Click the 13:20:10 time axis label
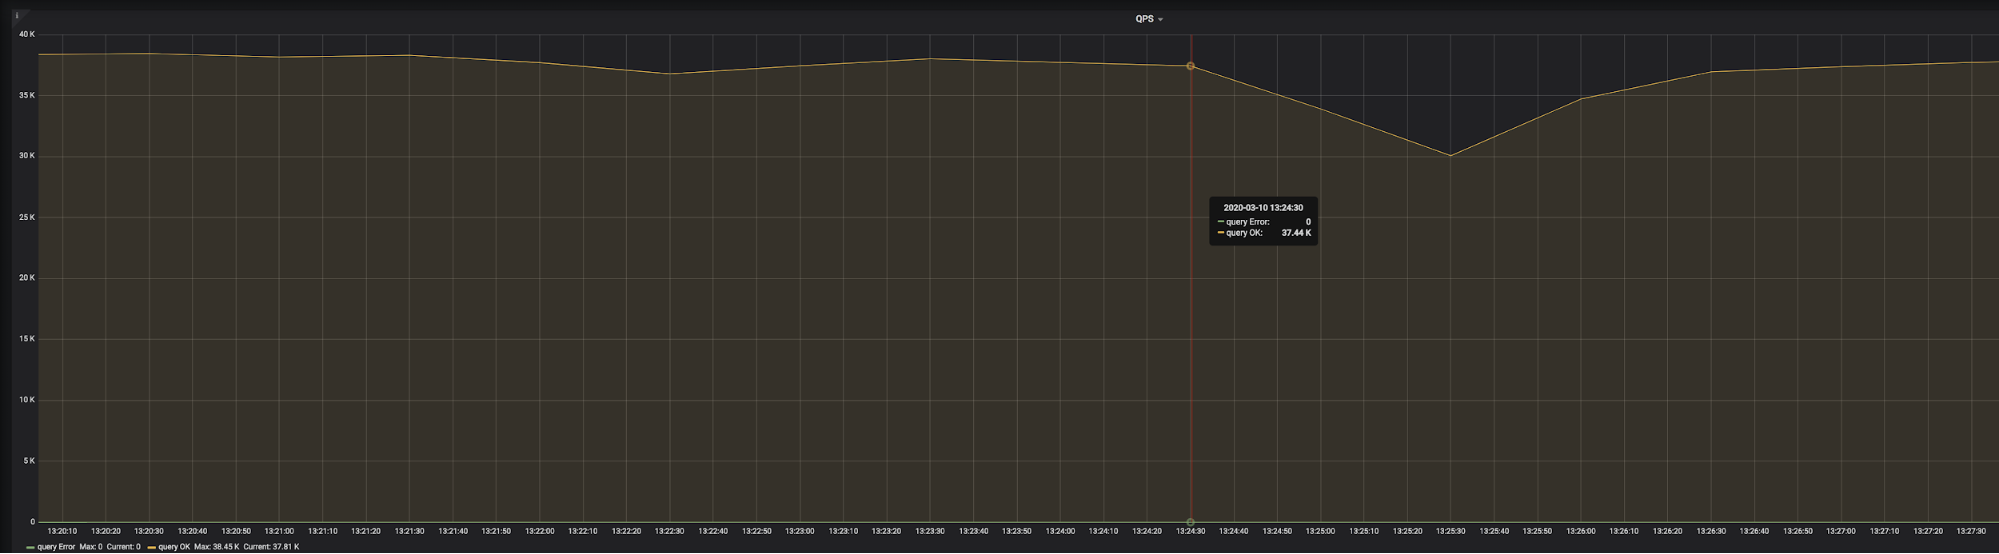 point(62,532)
